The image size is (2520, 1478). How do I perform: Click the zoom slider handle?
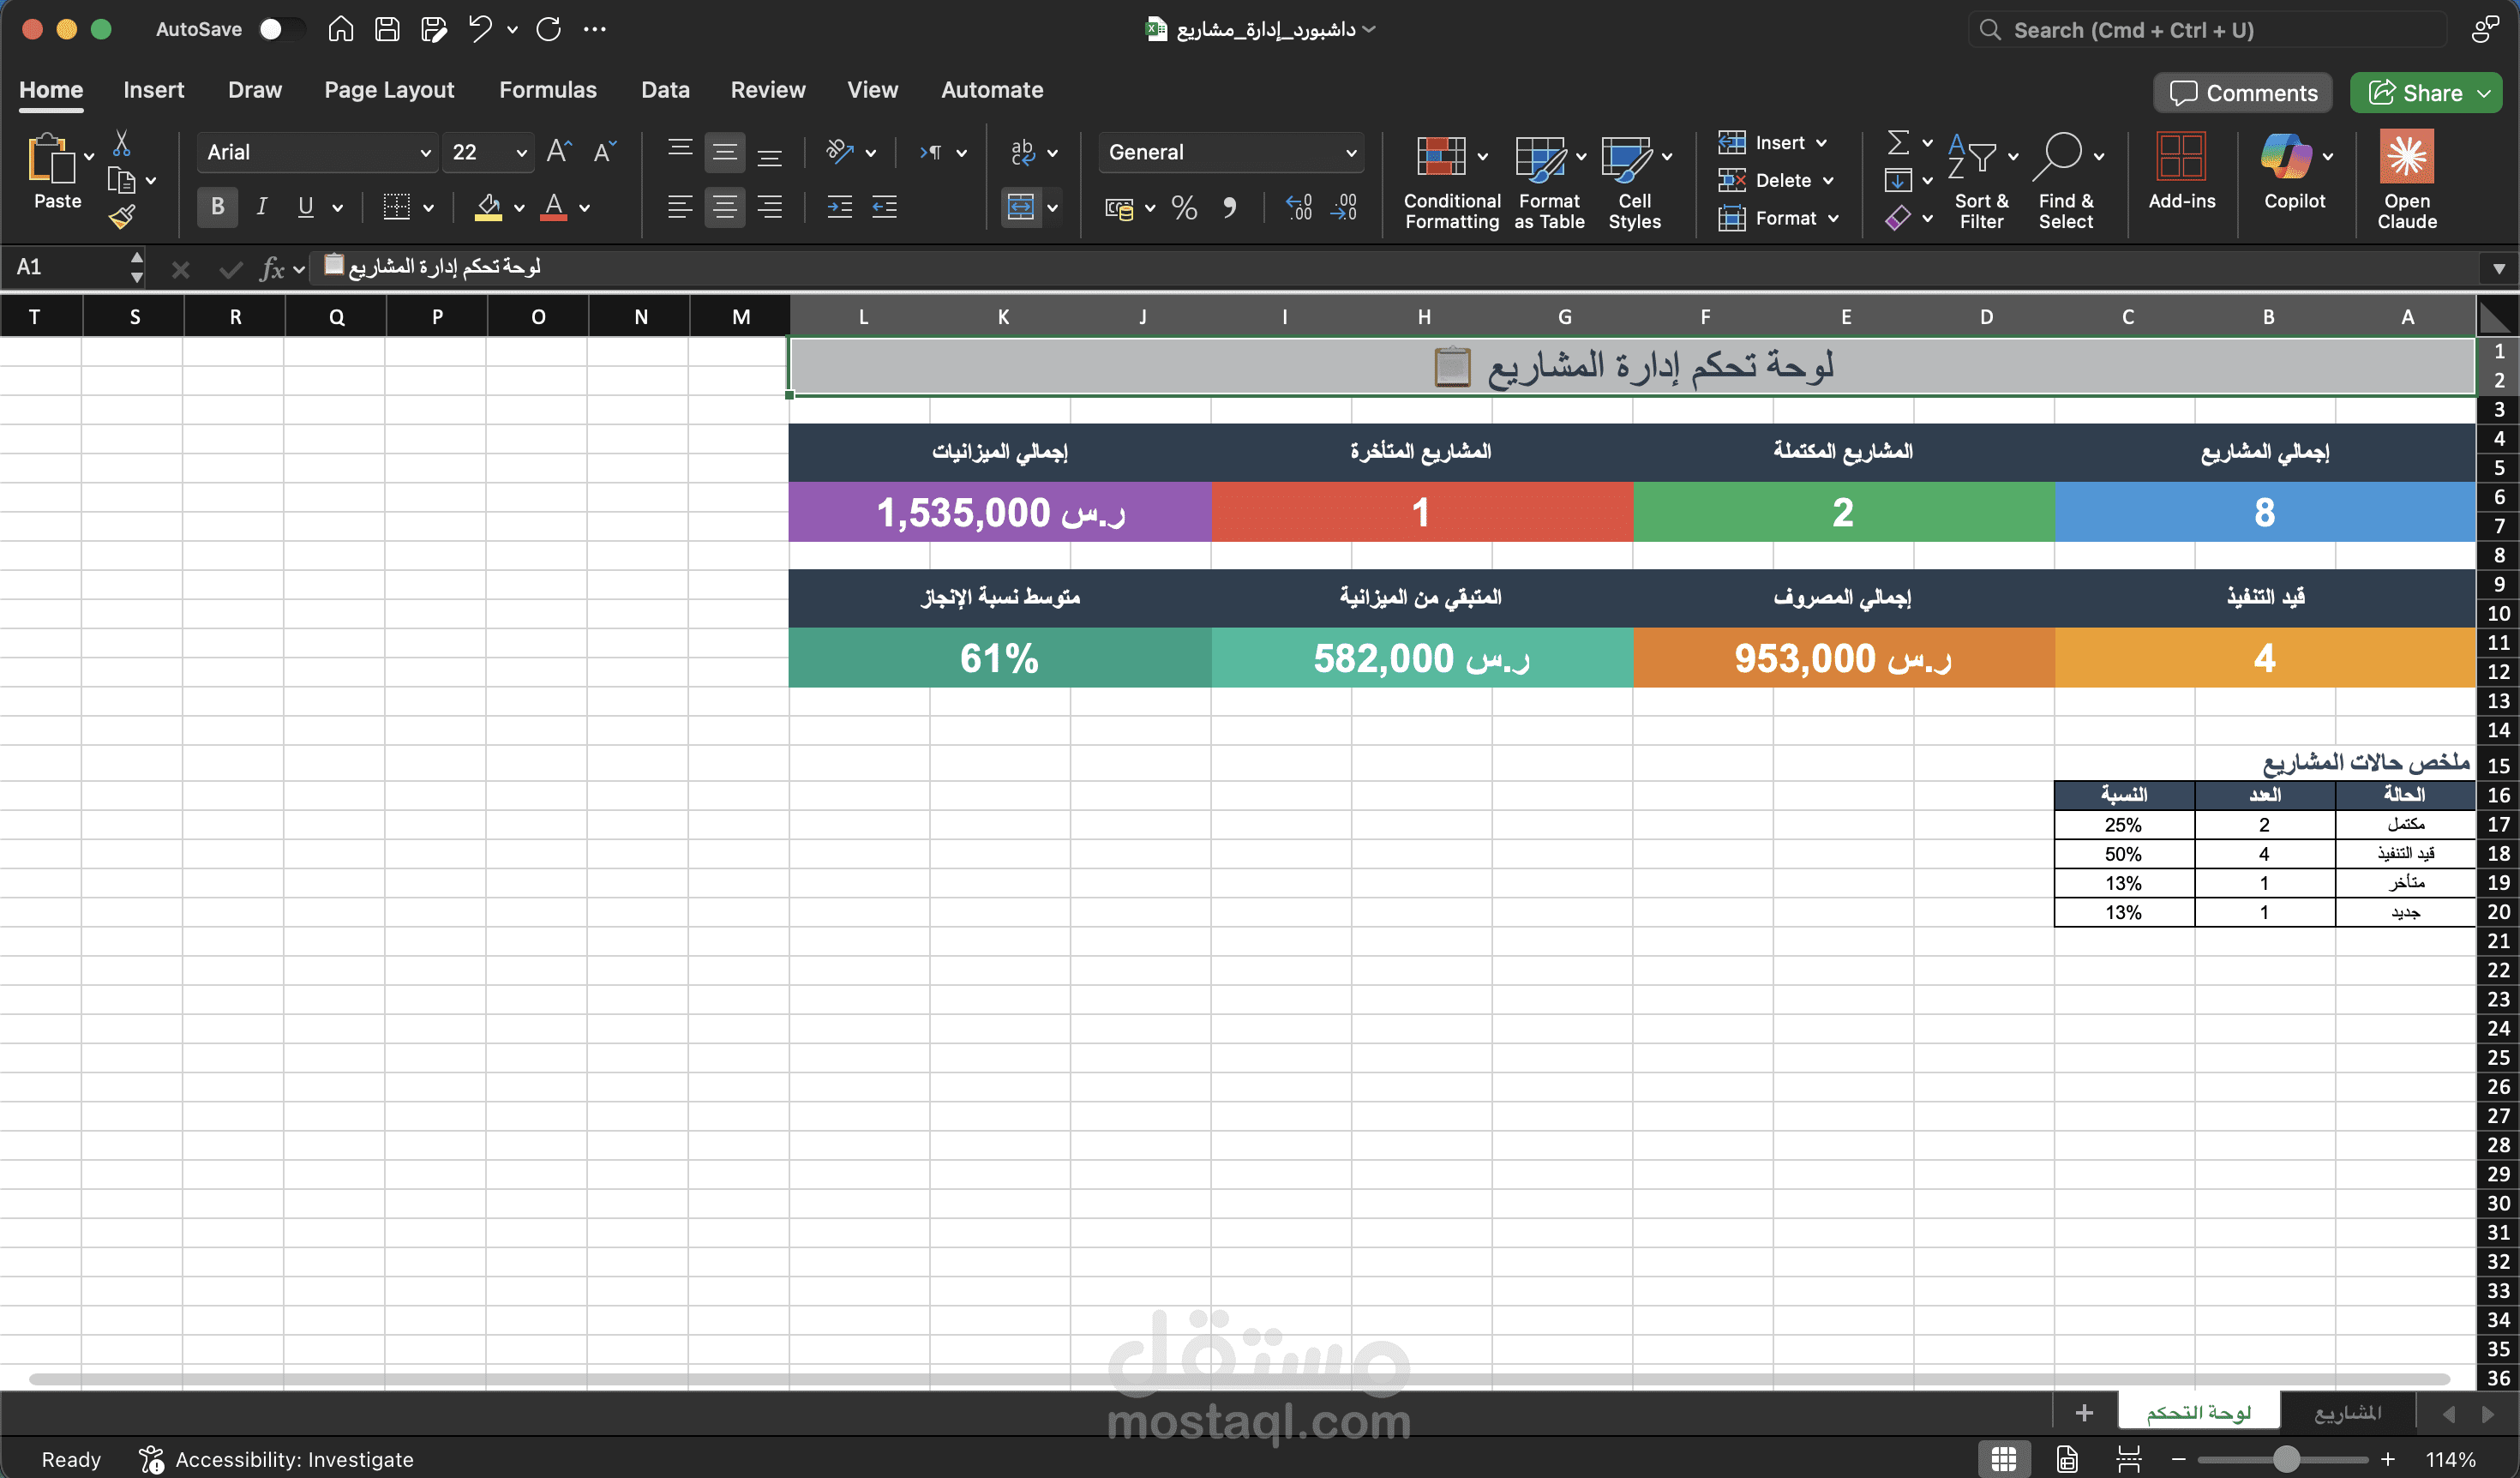(2285, 1459)
